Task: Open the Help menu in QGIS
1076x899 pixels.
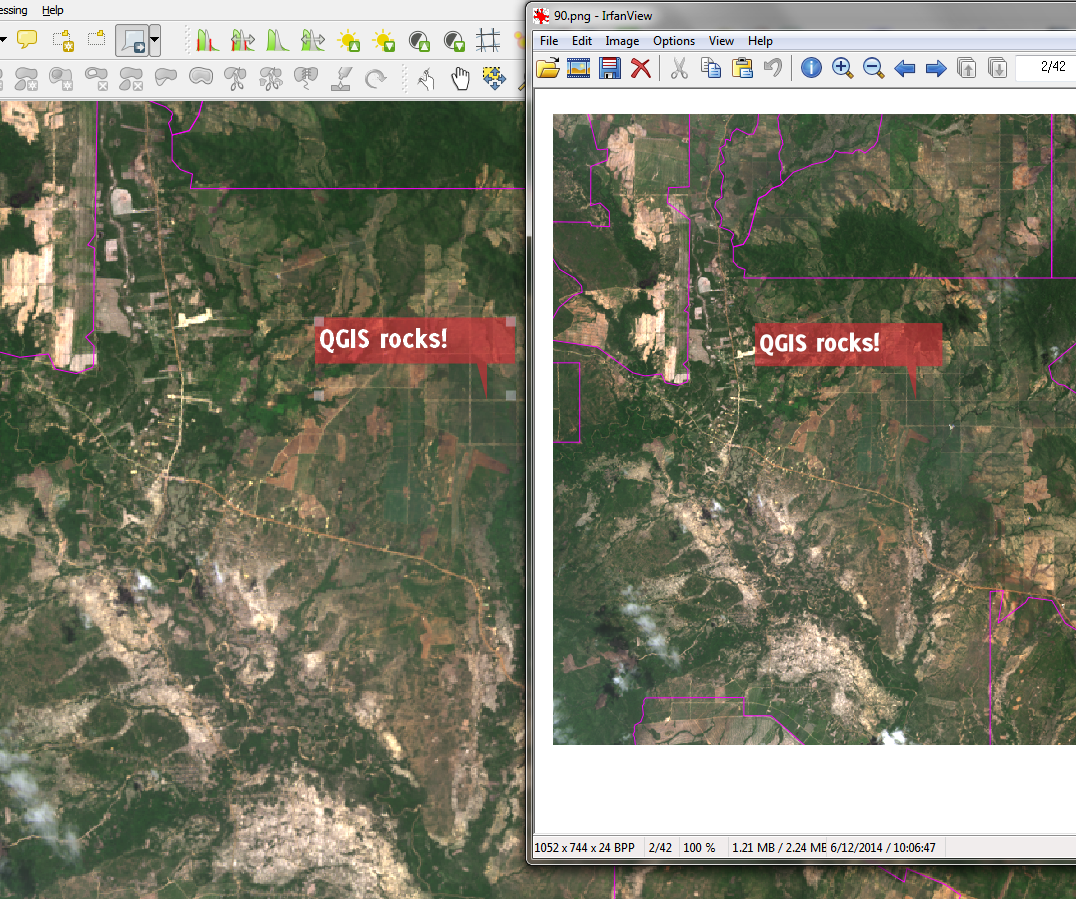Action: pyautogui.click(x=53, y=10)
